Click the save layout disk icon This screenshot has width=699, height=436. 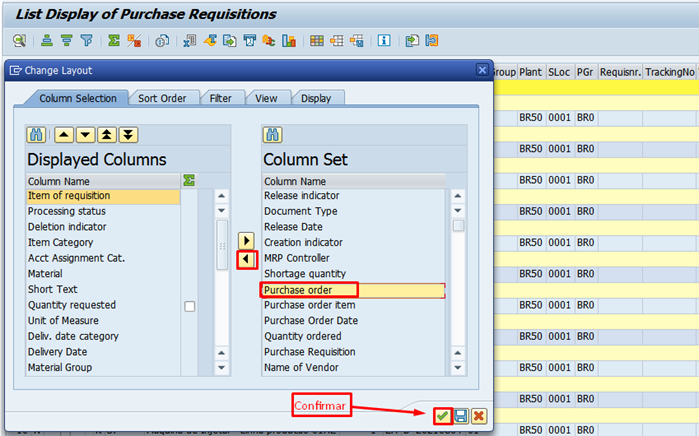pyautogui.click(x=461, y=416)
